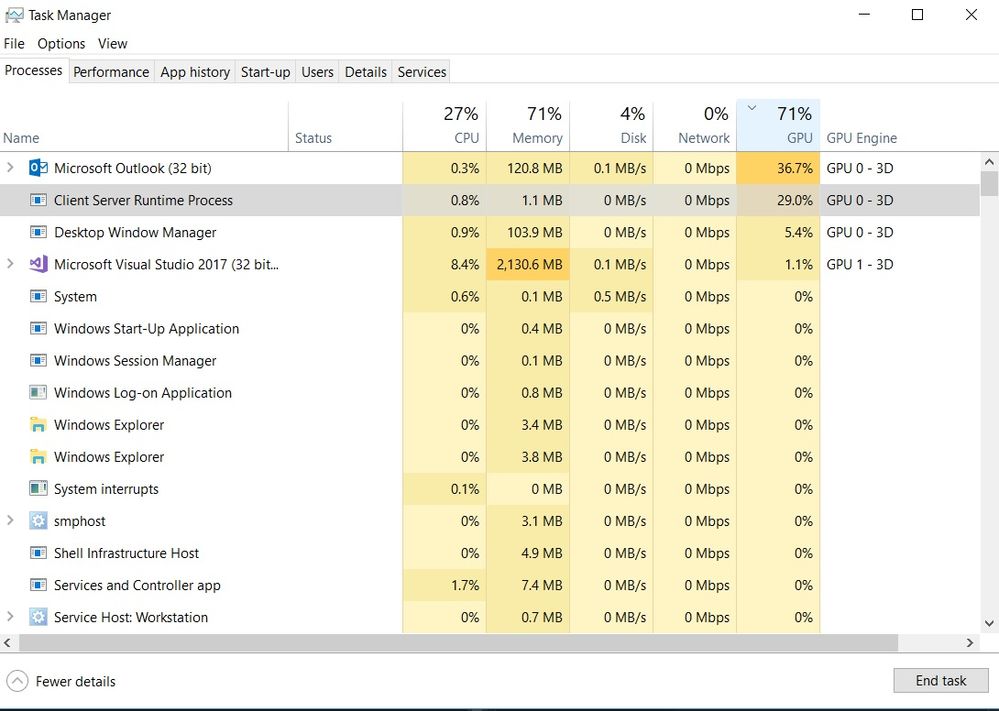Click the Desktop Window Manager icon
999x711 pixels.
click(38, 232)
